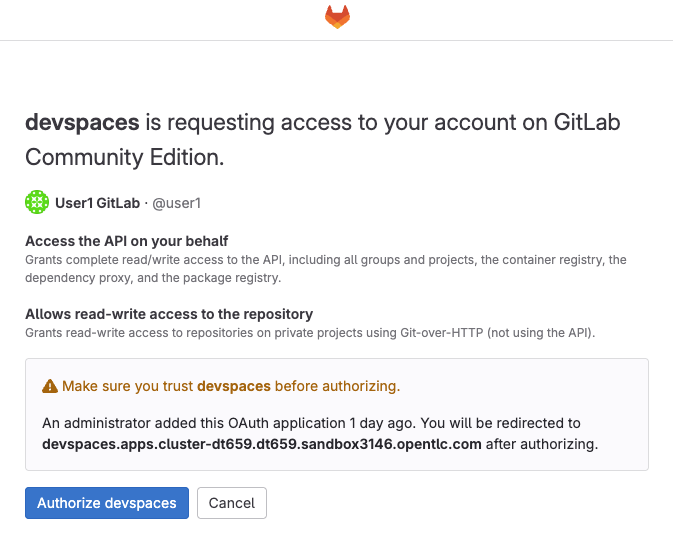Click the Git-over-HTTP description text
Image resolution: width=673 pixels, height=540 pixels.
tap(310, 333)
